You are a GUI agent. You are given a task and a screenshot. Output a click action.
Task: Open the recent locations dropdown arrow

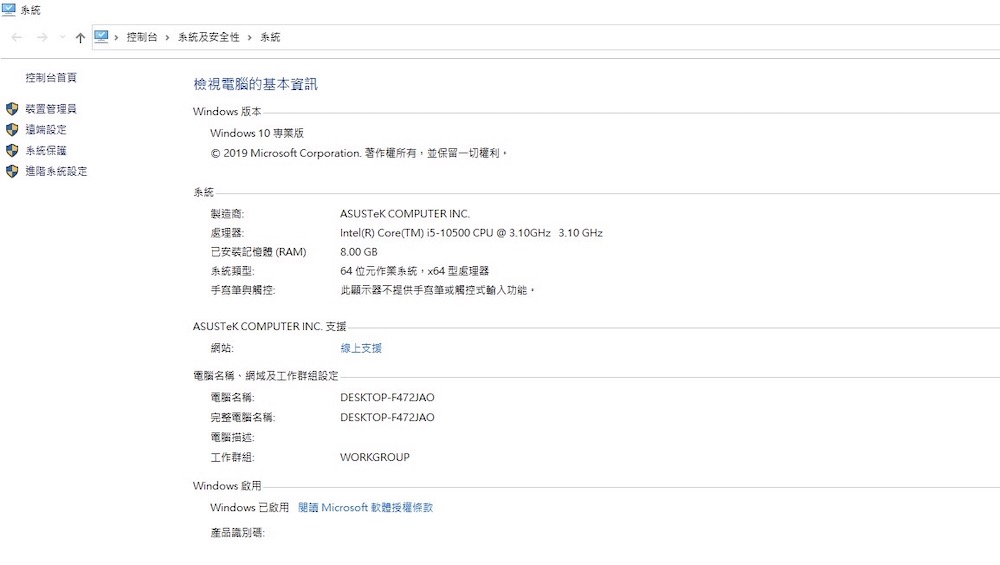tap(62, 37)
